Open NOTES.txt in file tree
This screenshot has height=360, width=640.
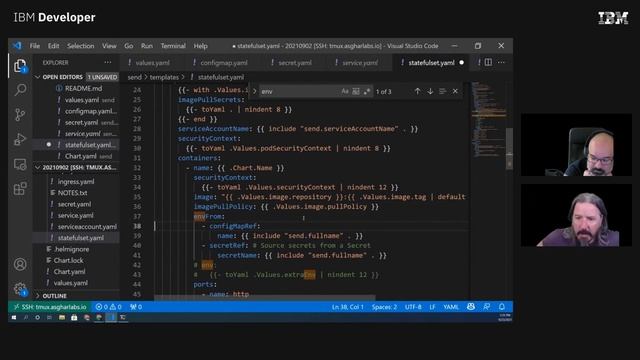coord(72,193)
